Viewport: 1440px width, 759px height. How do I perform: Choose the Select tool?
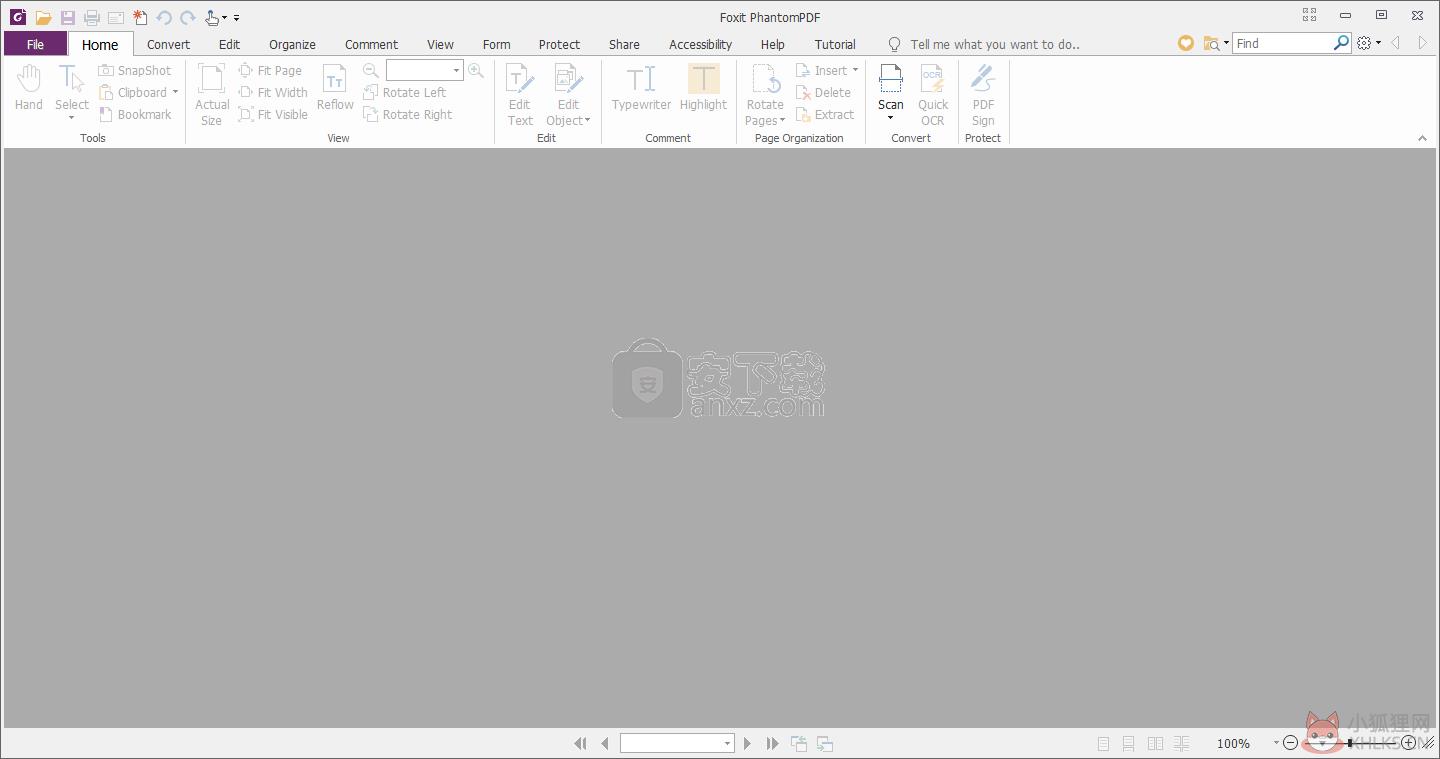point(72,92)
